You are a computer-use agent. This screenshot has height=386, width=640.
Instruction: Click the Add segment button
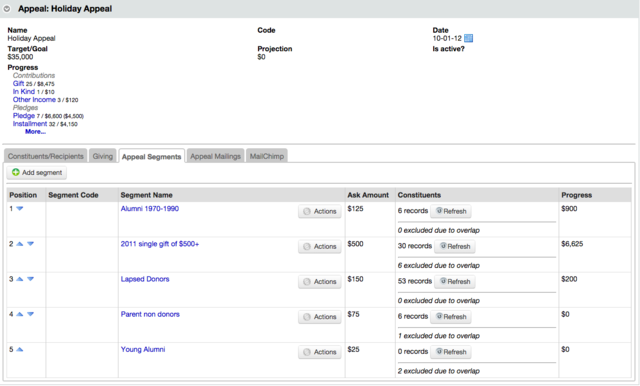(x=37, y=173)
